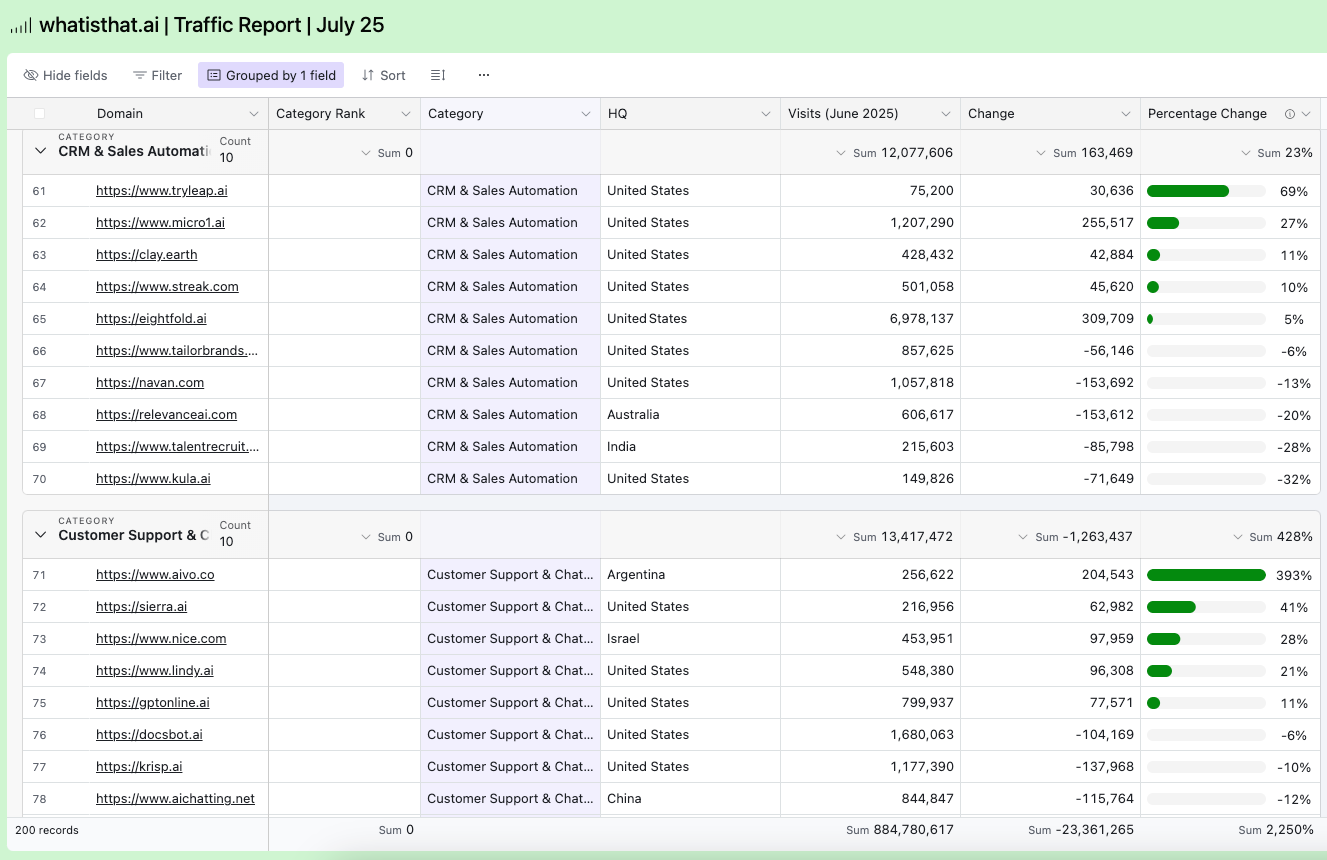Open Grouped by 1 field options
1327x860 pixels.
click(271, 75)
